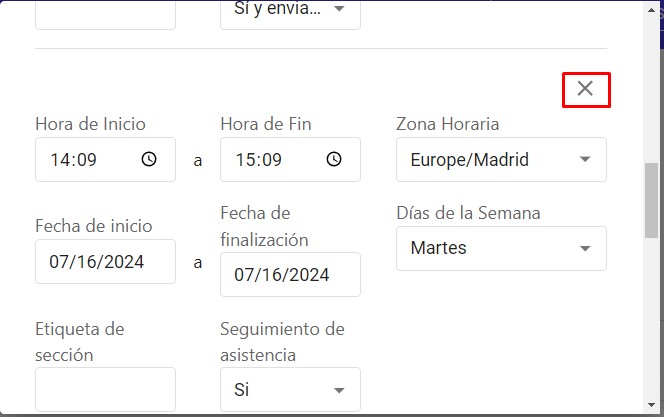This screenshot has width=664, height=417.
Task: Open time picker via Hora de Inicio clock icon
Action: (x=149, y=159)
